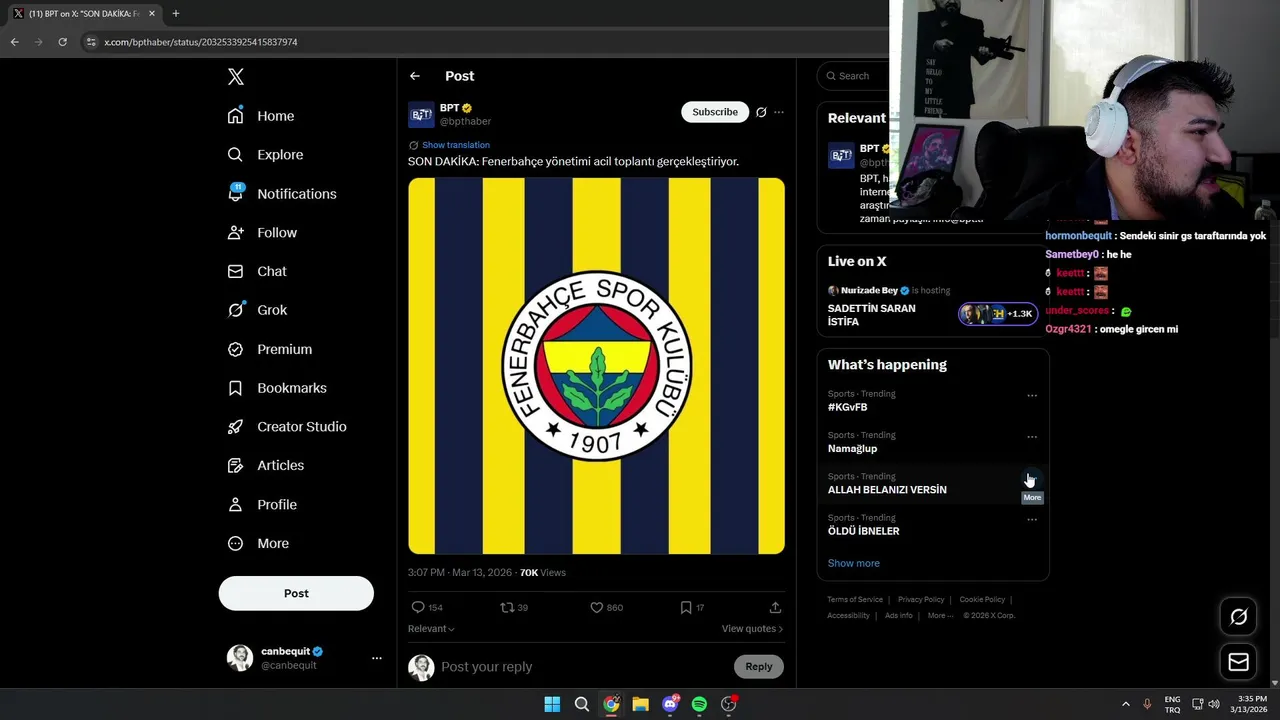
Task: Expand the Relevant replies sort dropdown
Action: pos(431,629)
